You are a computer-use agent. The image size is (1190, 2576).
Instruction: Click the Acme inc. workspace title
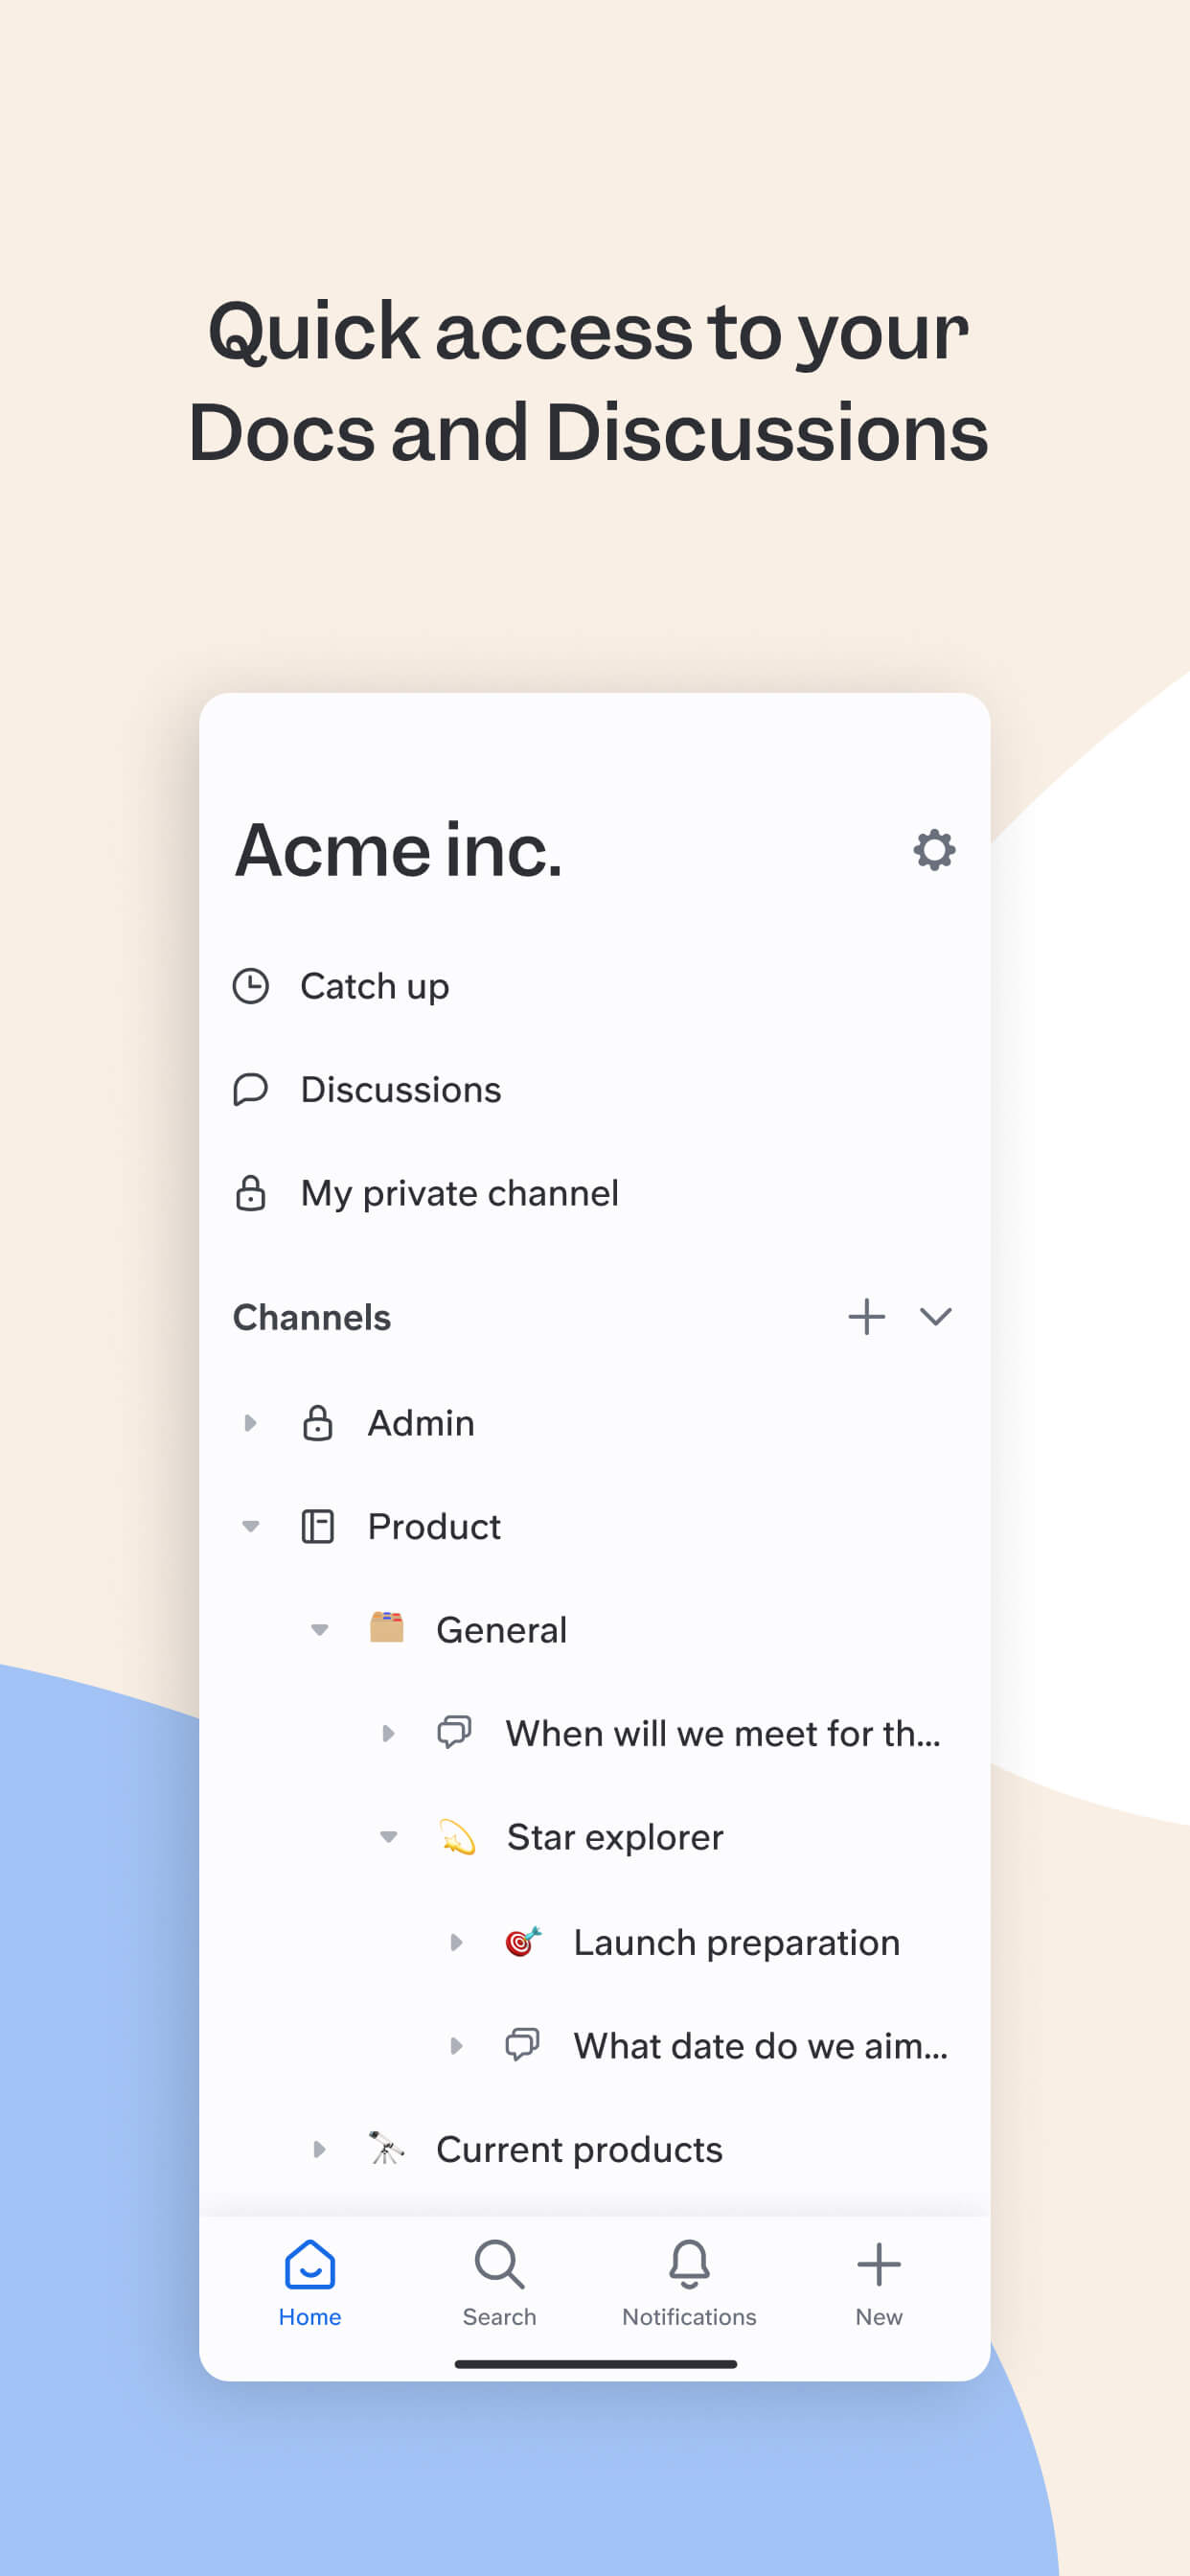(398, 850)
